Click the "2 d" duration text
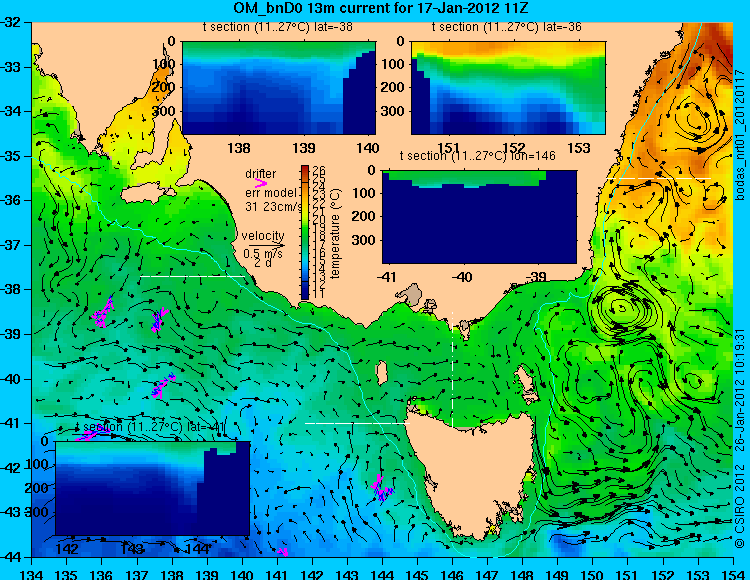Image resolution: width=750 pixels, height=580 pixels. (262, 263)
